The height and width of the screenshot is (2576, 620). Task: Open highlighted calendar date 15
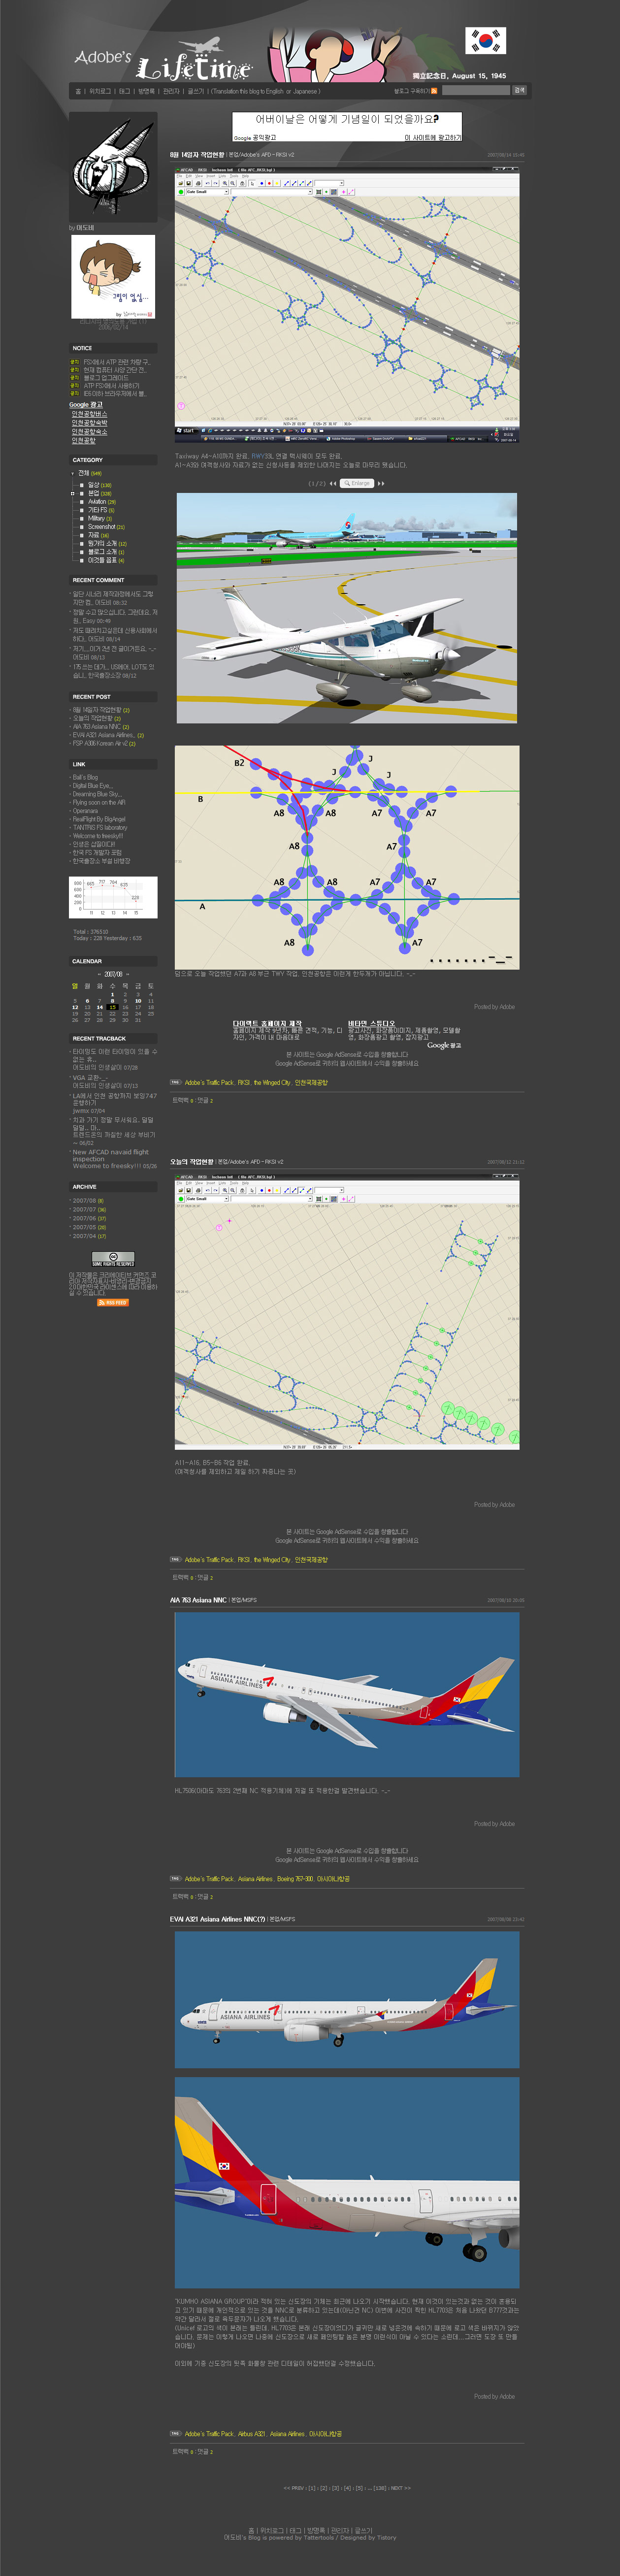tap(113, 1008)
